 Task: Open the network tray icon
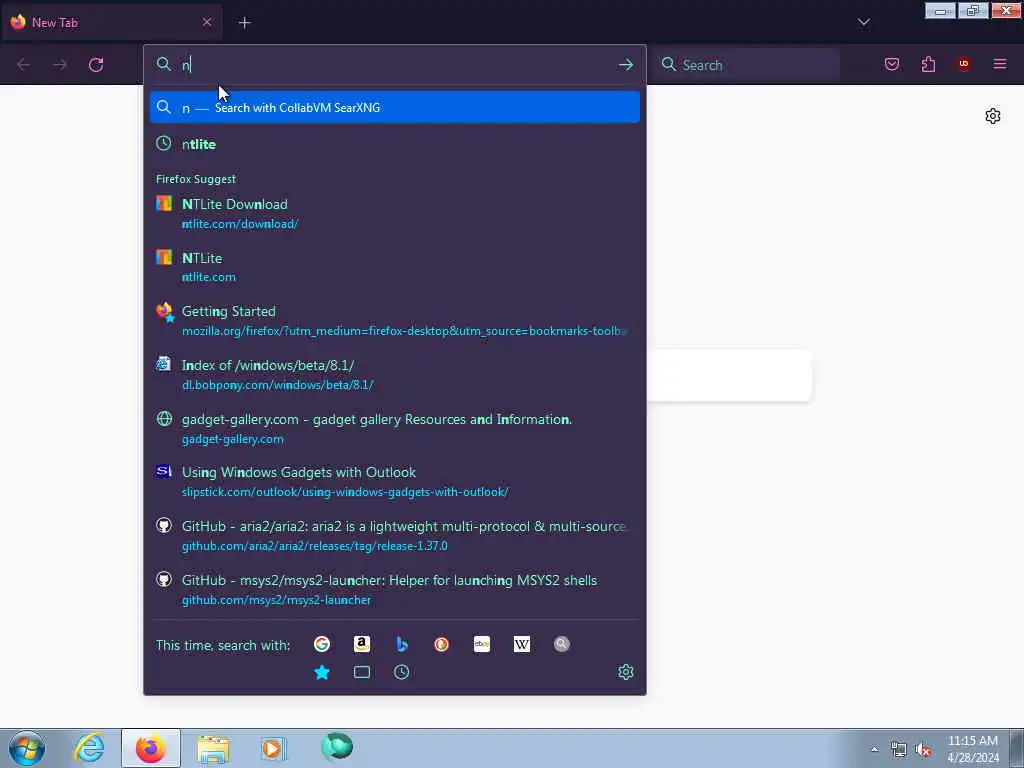[x=899, y=750]
